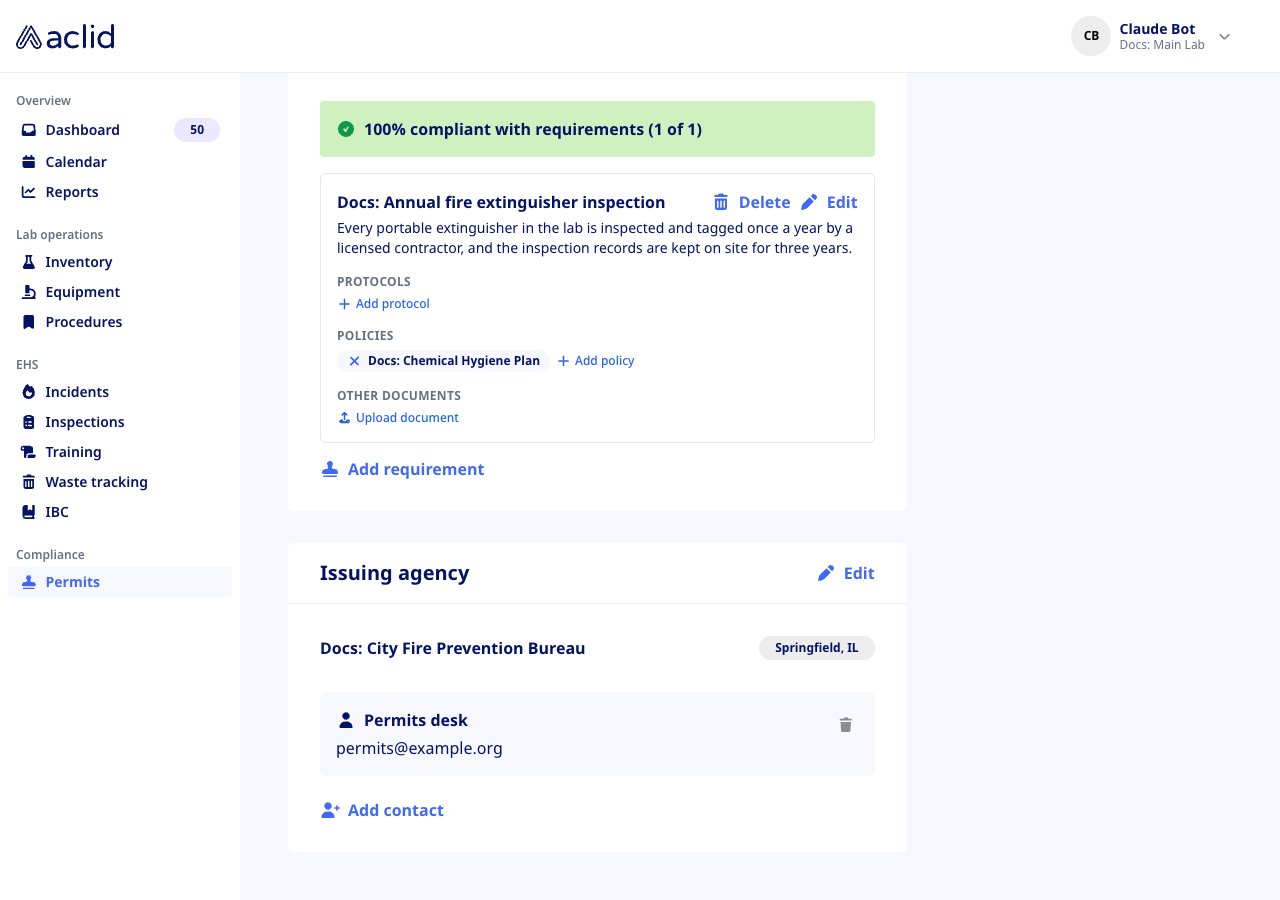
Task: Click the aclid logo
Action: pos(65,37)
